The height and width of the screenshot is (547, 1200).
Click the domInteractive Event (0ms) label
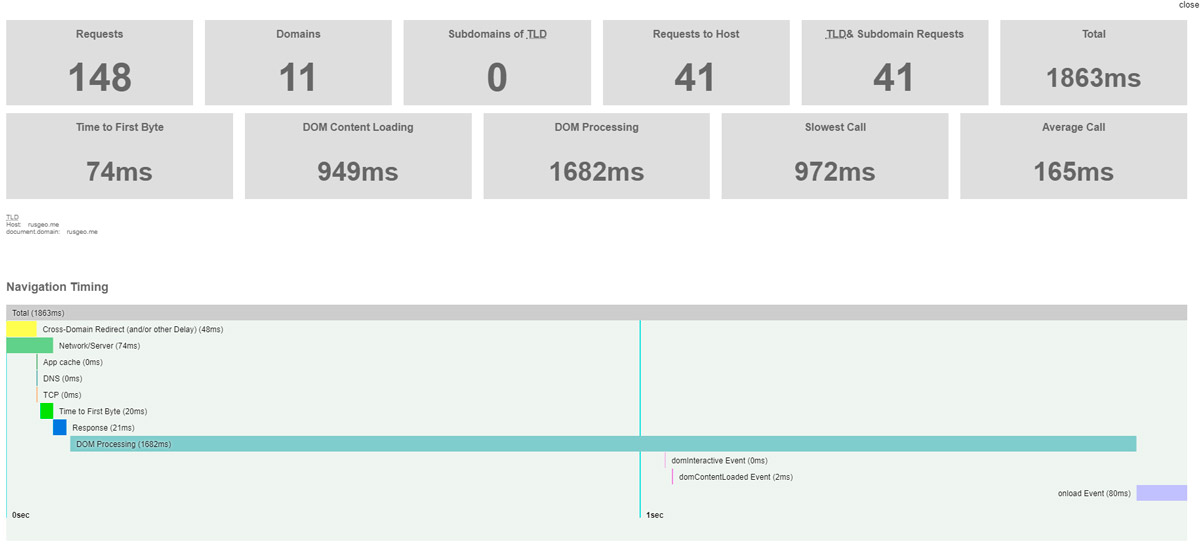(x=719, y=460)
